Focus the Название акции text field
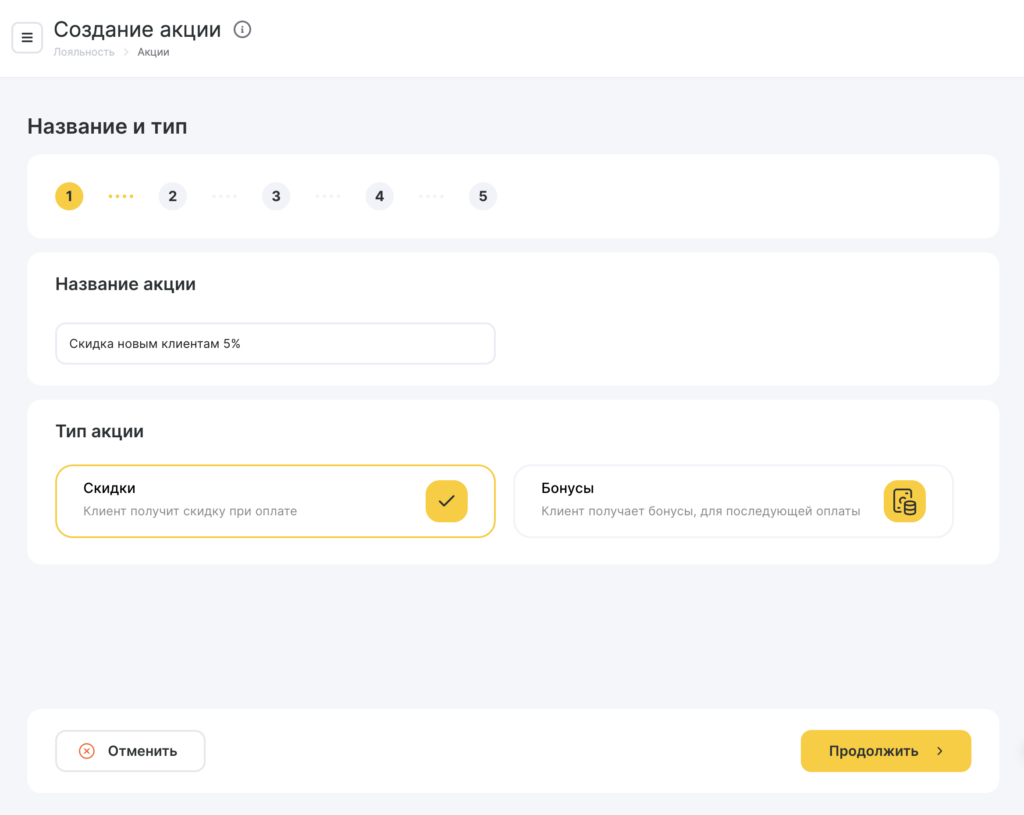 [275, 343]
